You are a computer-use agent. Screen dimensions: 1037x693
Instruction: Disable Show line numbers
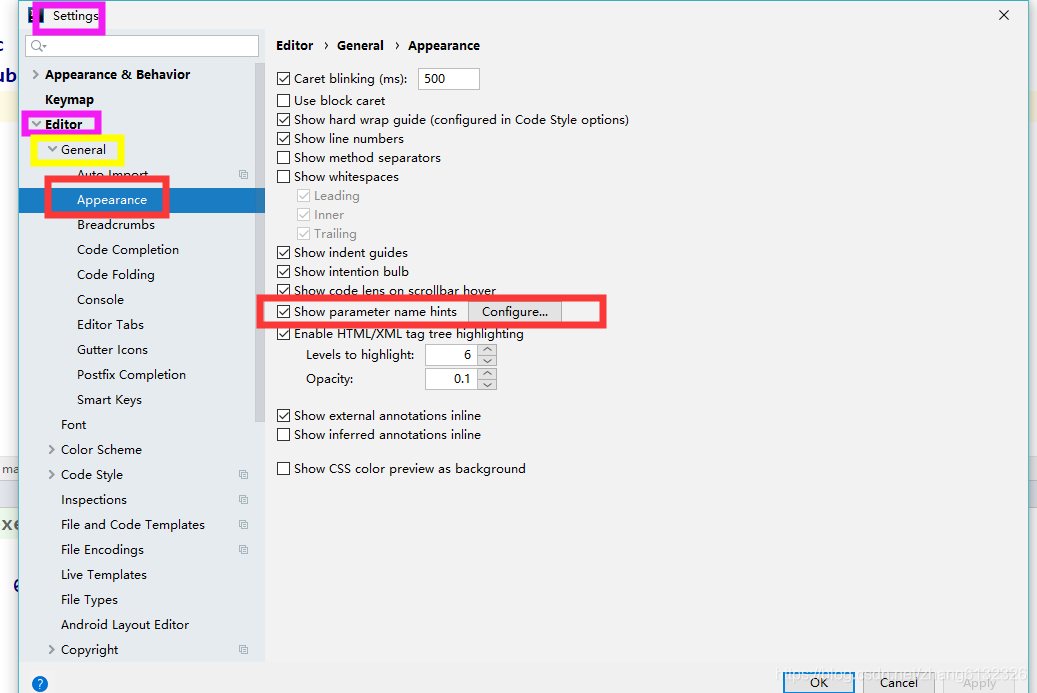284,139
